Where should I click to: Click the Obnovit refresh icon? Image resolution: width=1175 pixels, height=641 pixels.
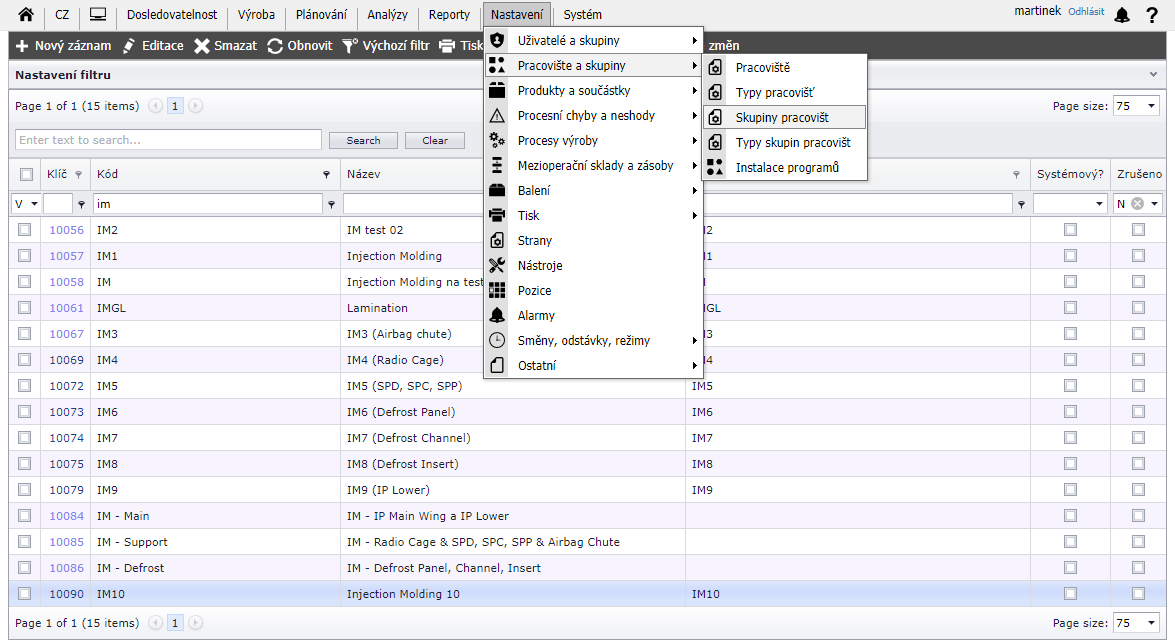275,46
